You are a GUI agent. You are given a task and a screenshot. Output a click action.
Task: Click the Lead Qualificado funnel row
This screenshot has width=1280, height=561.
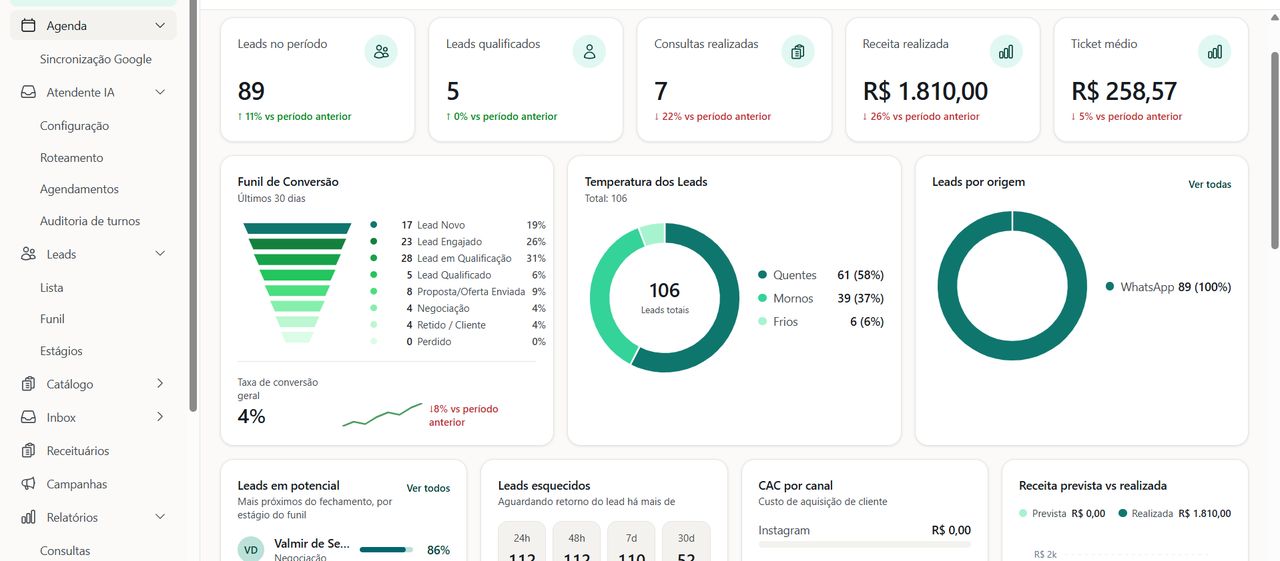[x=457, y=275]
